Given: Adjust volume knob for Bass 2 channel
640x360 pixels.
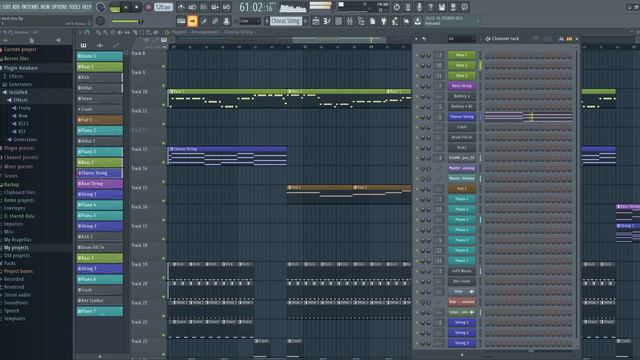Looking at the screenshot, I should [x=429, y=65].
